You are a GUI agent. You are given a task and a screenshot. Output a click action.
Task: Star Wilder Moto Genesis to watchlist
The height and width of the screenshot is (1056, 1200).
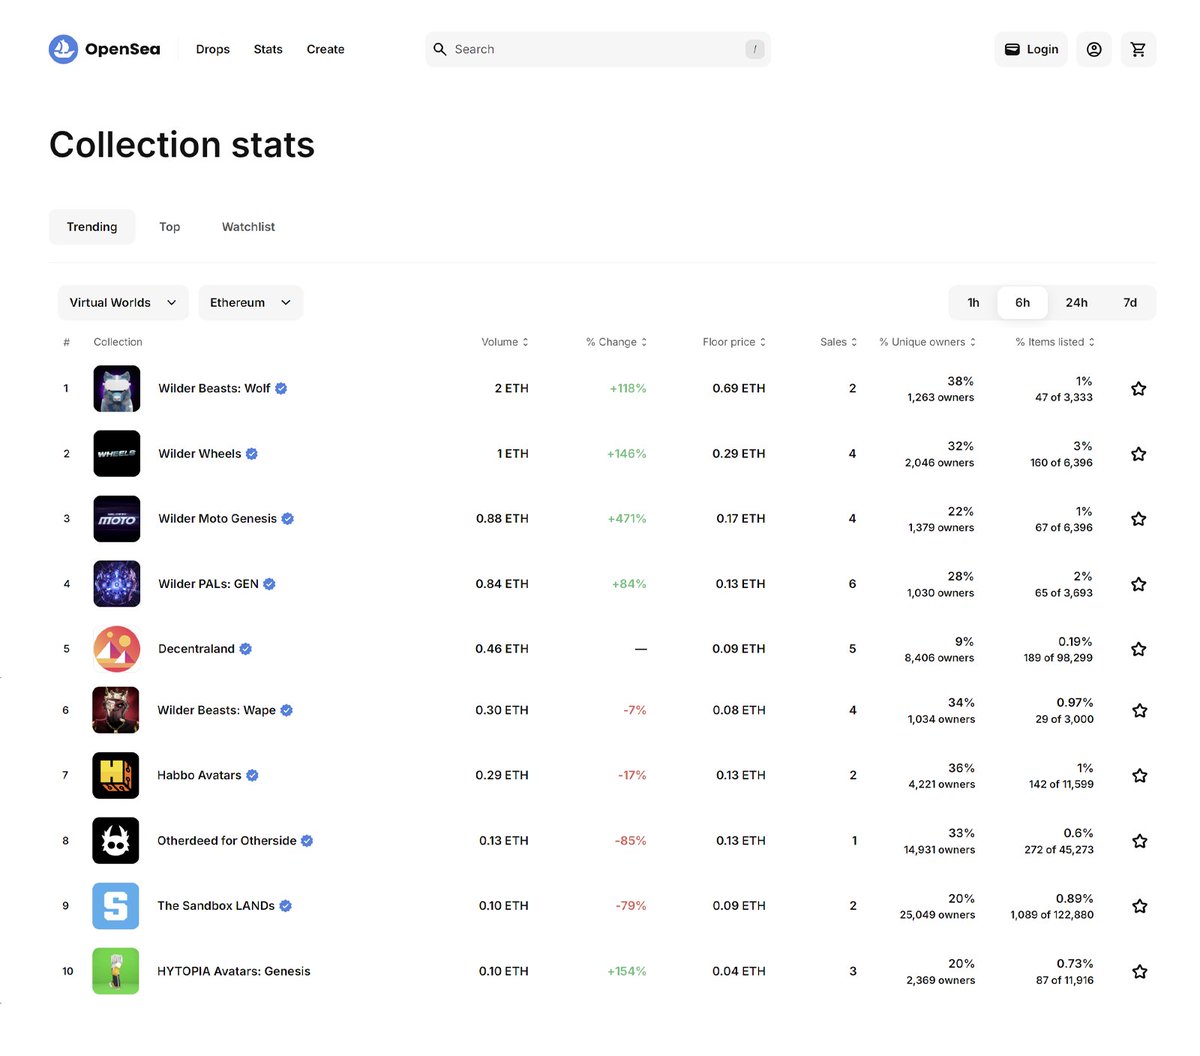point(1138,519)
